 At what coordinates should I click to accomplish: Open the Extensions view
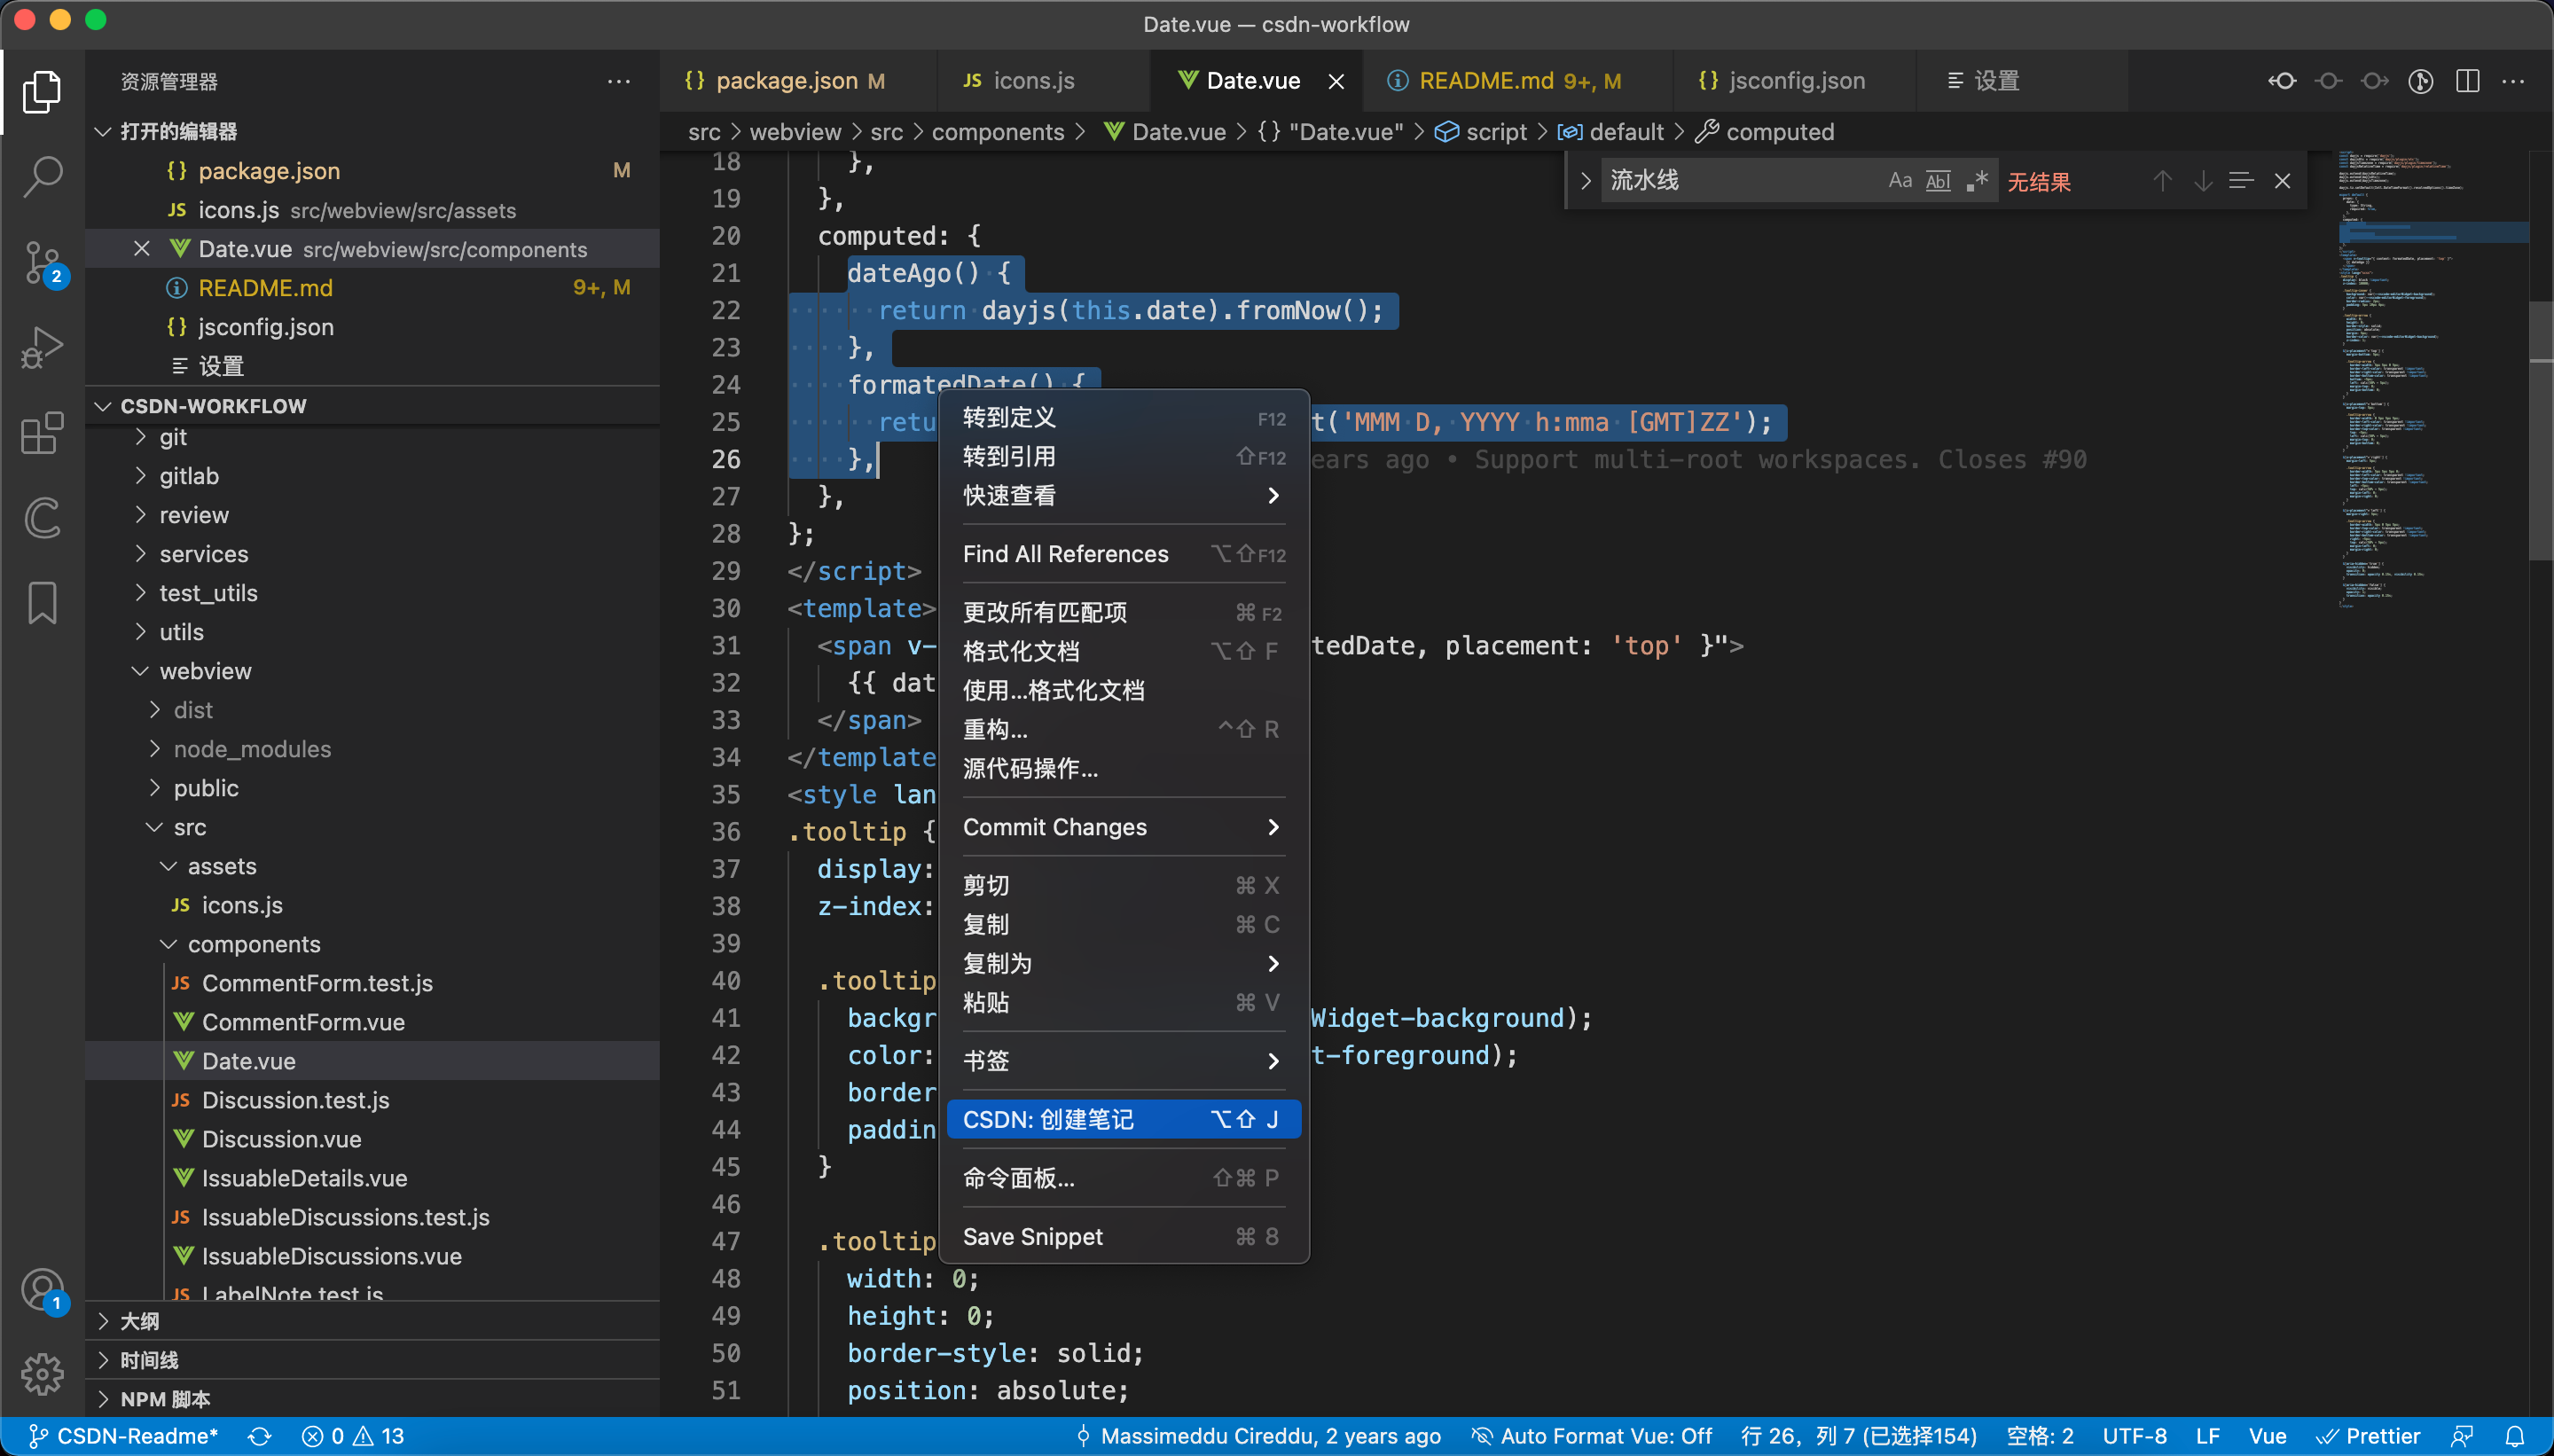click(42, 433)
